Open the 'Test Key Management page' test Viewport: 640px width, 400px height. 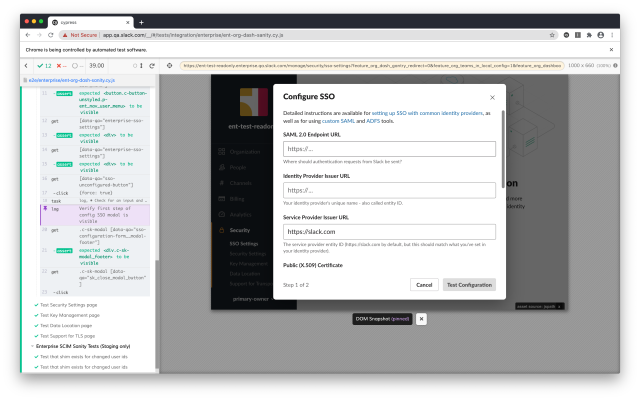point(70,315)
